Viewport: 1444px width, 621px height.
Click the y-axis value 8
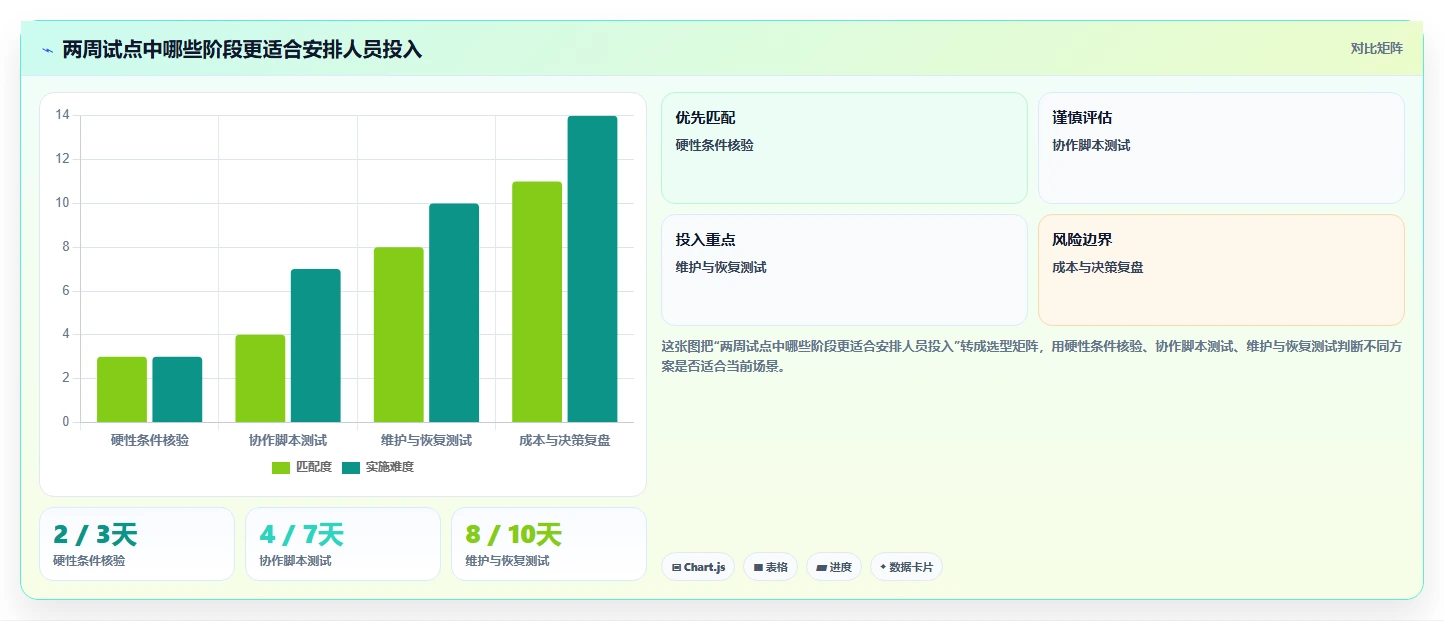[65, 247]
